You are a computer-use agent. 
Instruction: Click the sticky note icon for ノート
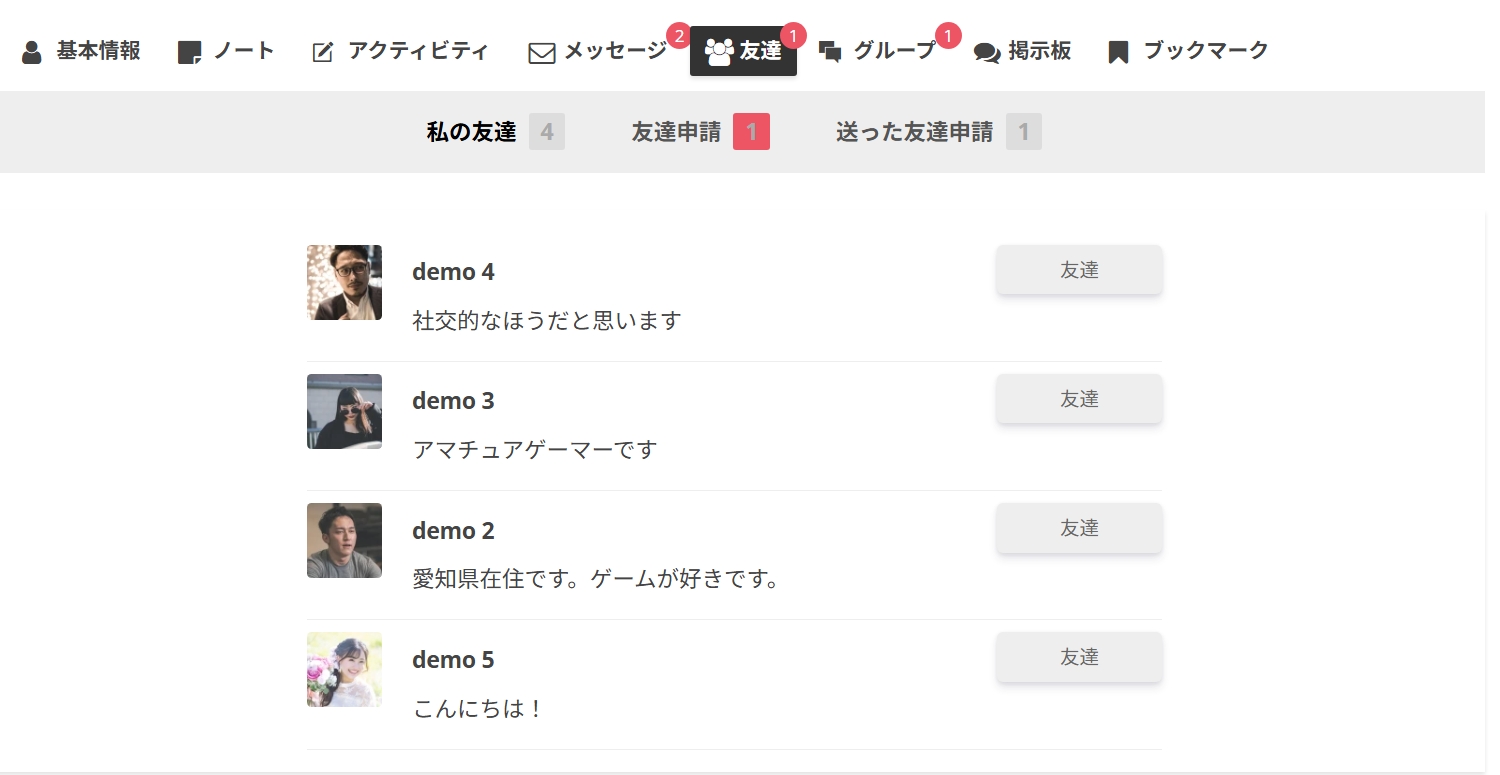189,52
